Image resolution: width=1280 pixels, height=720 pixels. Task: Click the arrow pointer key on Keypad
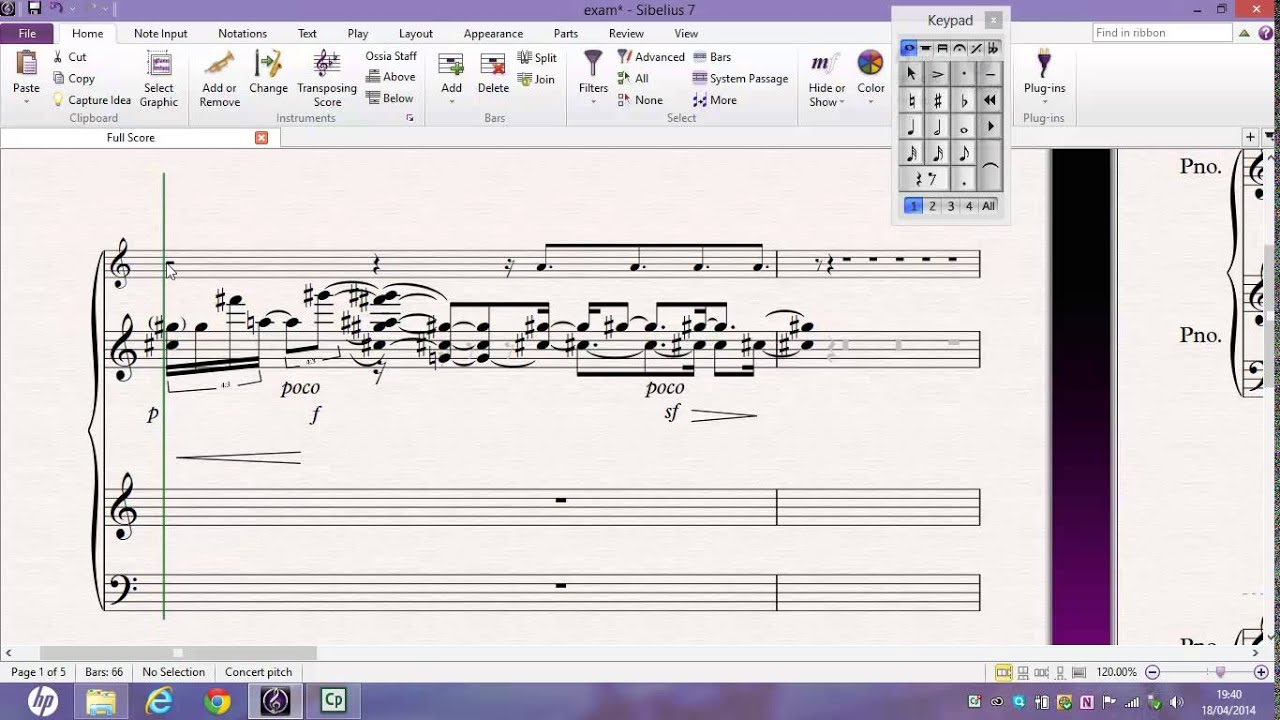912,74
